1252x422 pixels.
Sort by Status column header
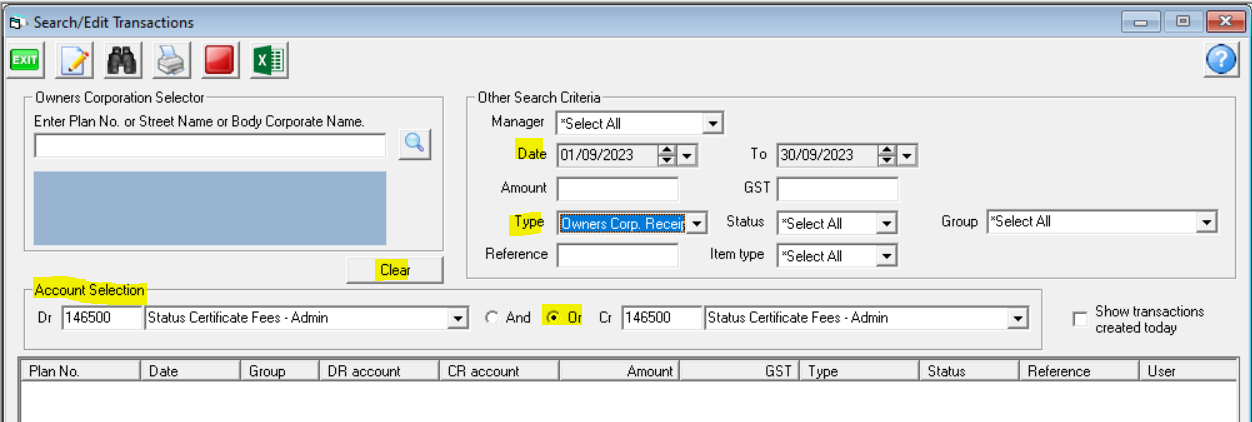coord(969,371)
